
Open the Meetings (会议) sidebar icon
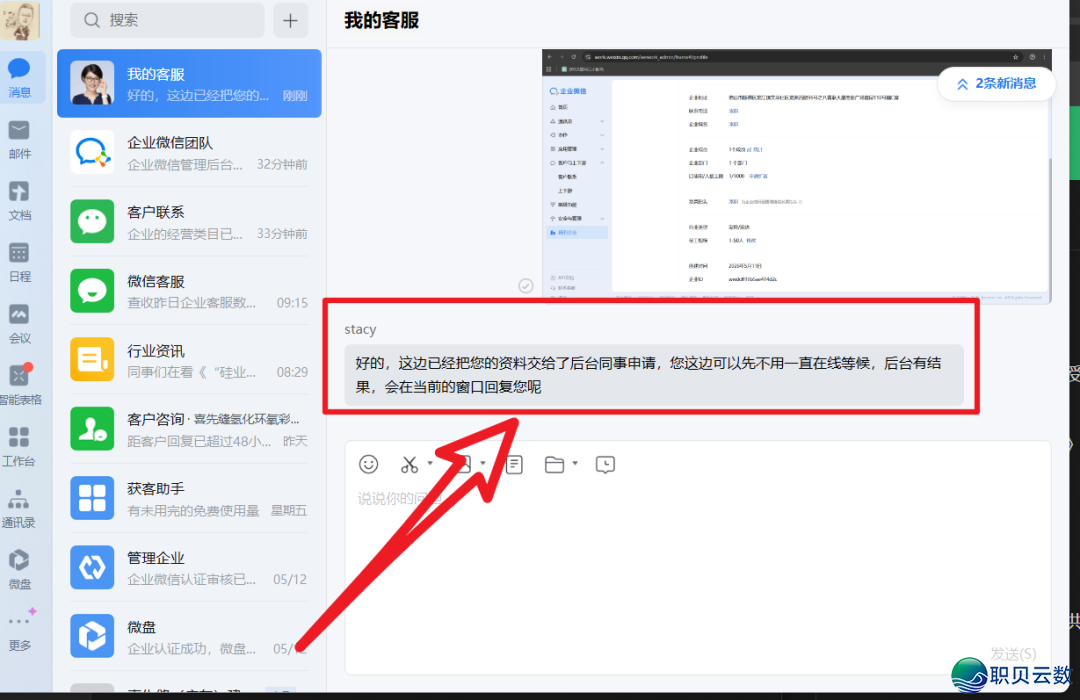pyautogui.click(x=20, y=323)
